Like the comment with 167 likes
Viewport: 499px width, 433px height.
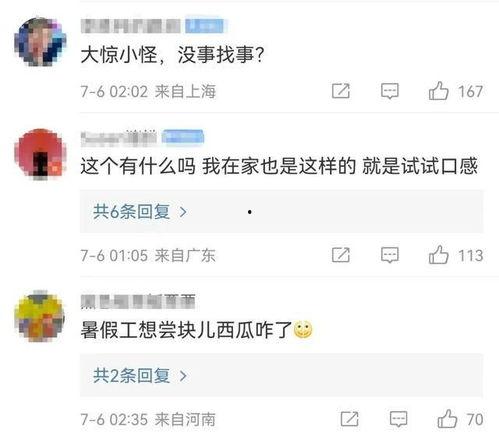coord(438,91)
